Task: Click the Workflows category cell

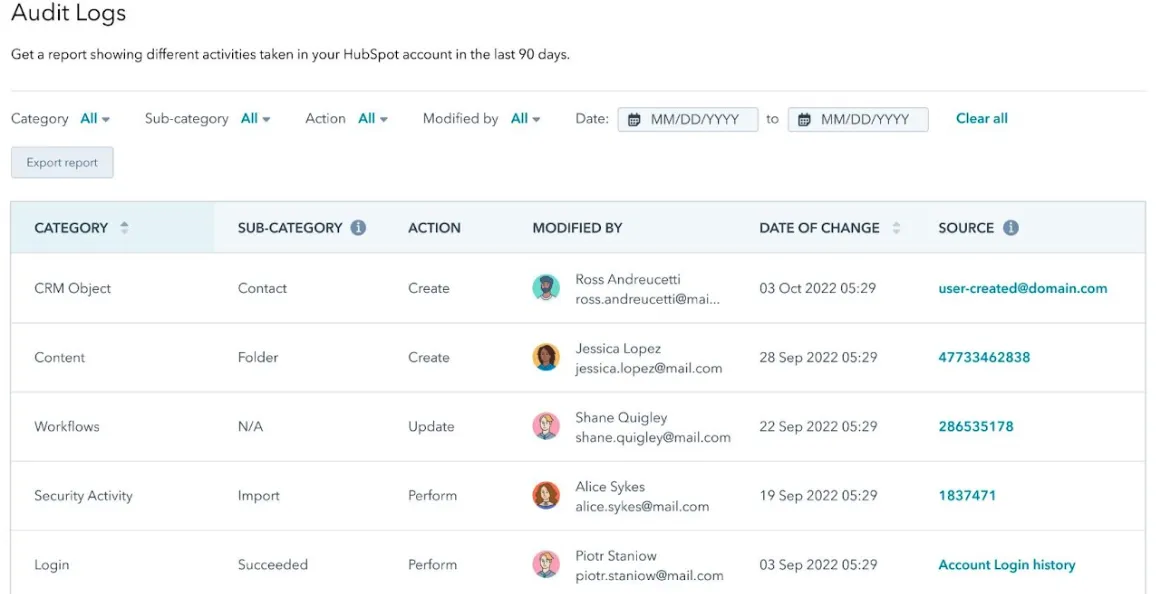Action: pyautogui.click(x=67, y=426)
